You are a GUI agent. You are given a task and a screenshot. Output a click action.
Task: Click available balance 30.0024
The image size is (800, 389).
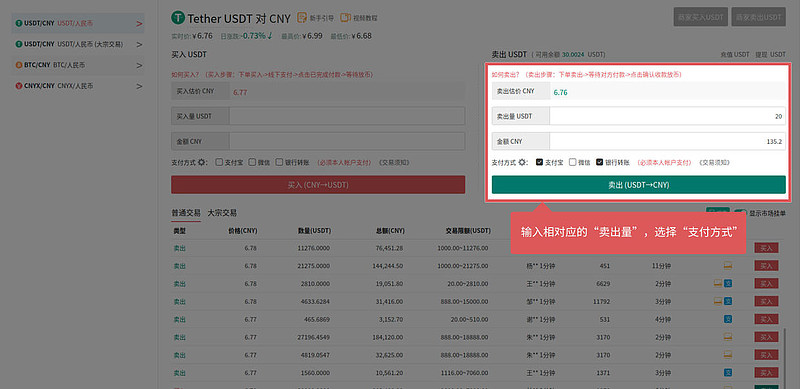click(574, 54)
